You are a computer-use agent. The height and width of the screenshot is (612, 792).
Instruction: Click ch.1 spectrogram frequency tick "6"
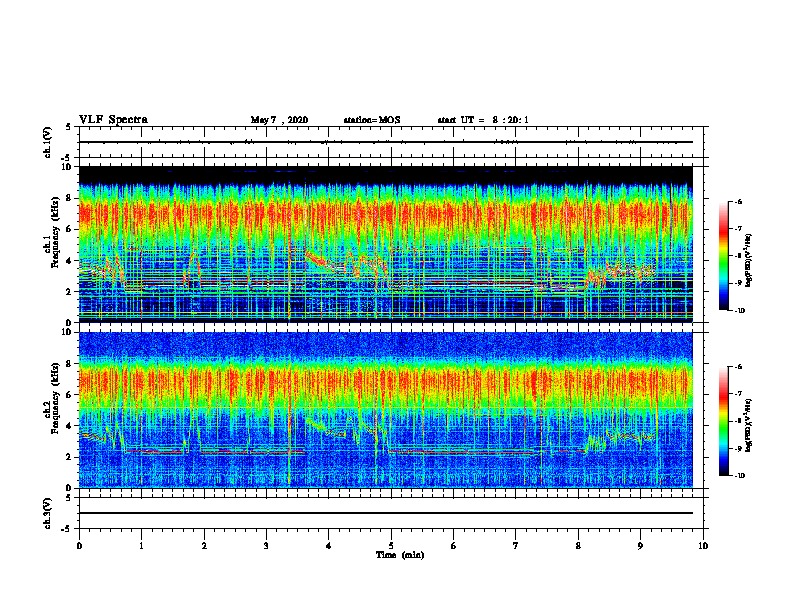click(70, 229)
